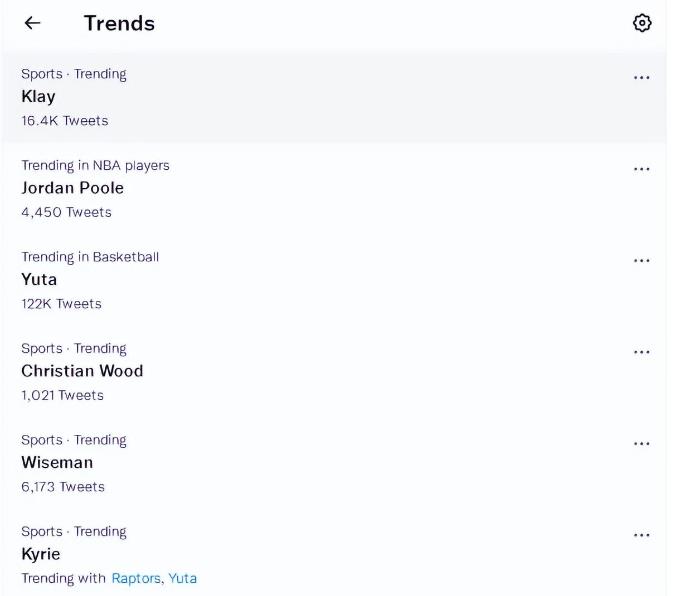Open the Wiseman trending topic
The width and height of the screenshot is (674, 596).
tap(57, 462)
